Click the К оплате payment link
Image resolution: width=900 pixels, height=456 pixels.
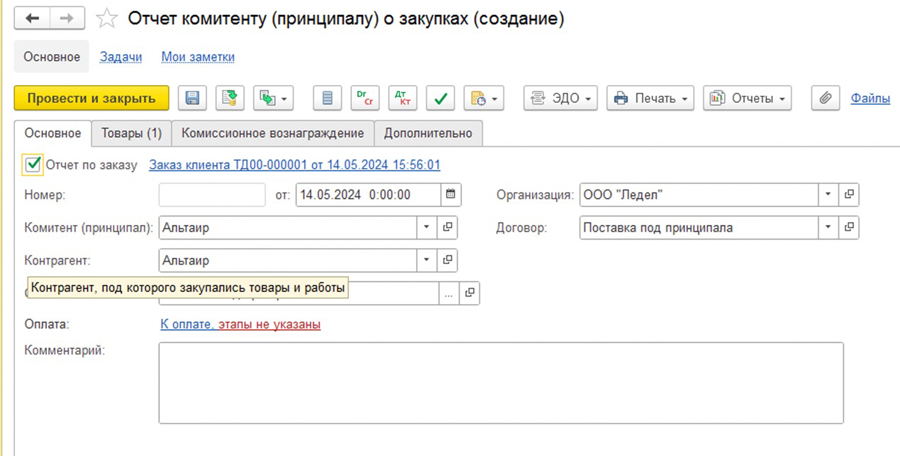coord(186,324)
